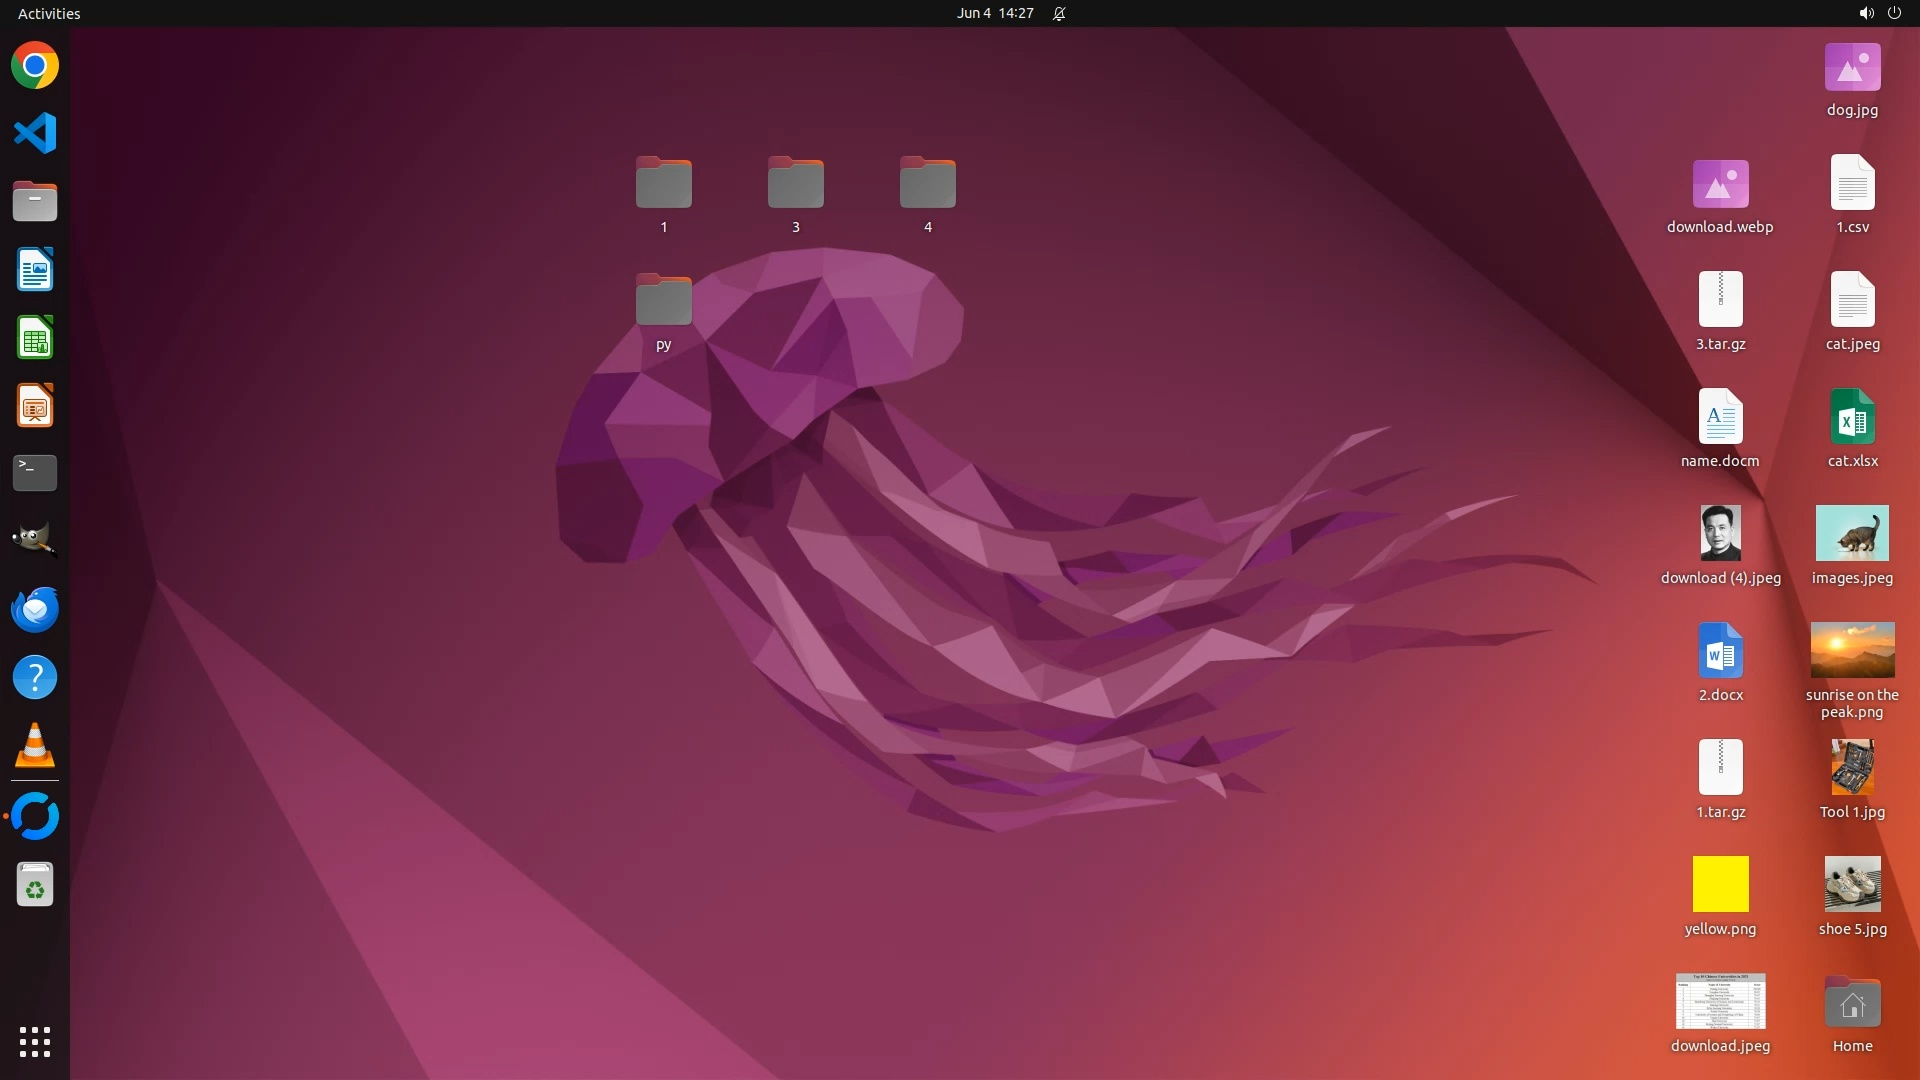Image resolution: width=1920 pixels, height=1080 pixels.
Task: Open Google Chrome from the dock
Action: [35, 66]
